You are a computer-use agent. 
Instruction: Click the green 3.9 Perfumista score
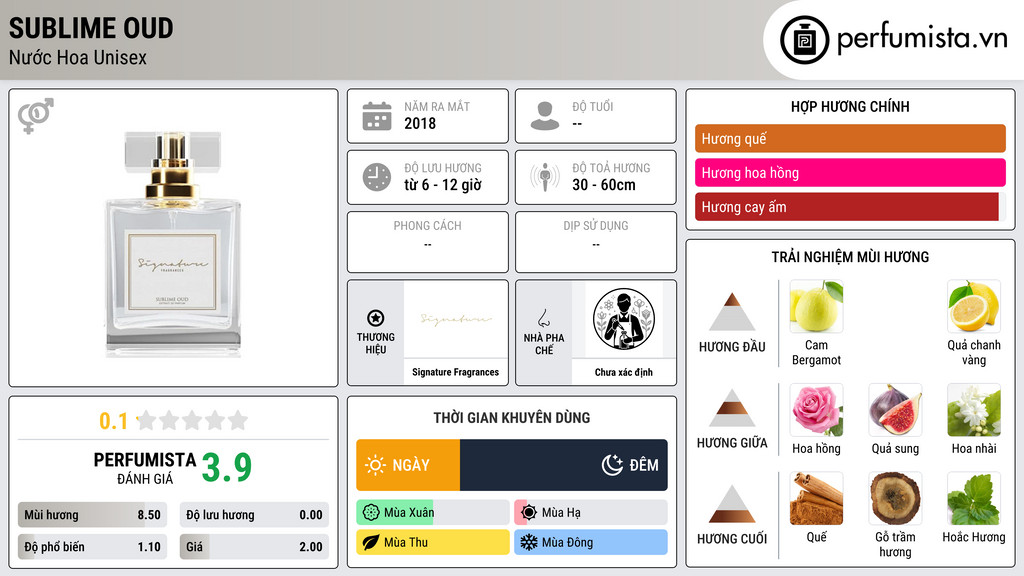pos(227,468)
